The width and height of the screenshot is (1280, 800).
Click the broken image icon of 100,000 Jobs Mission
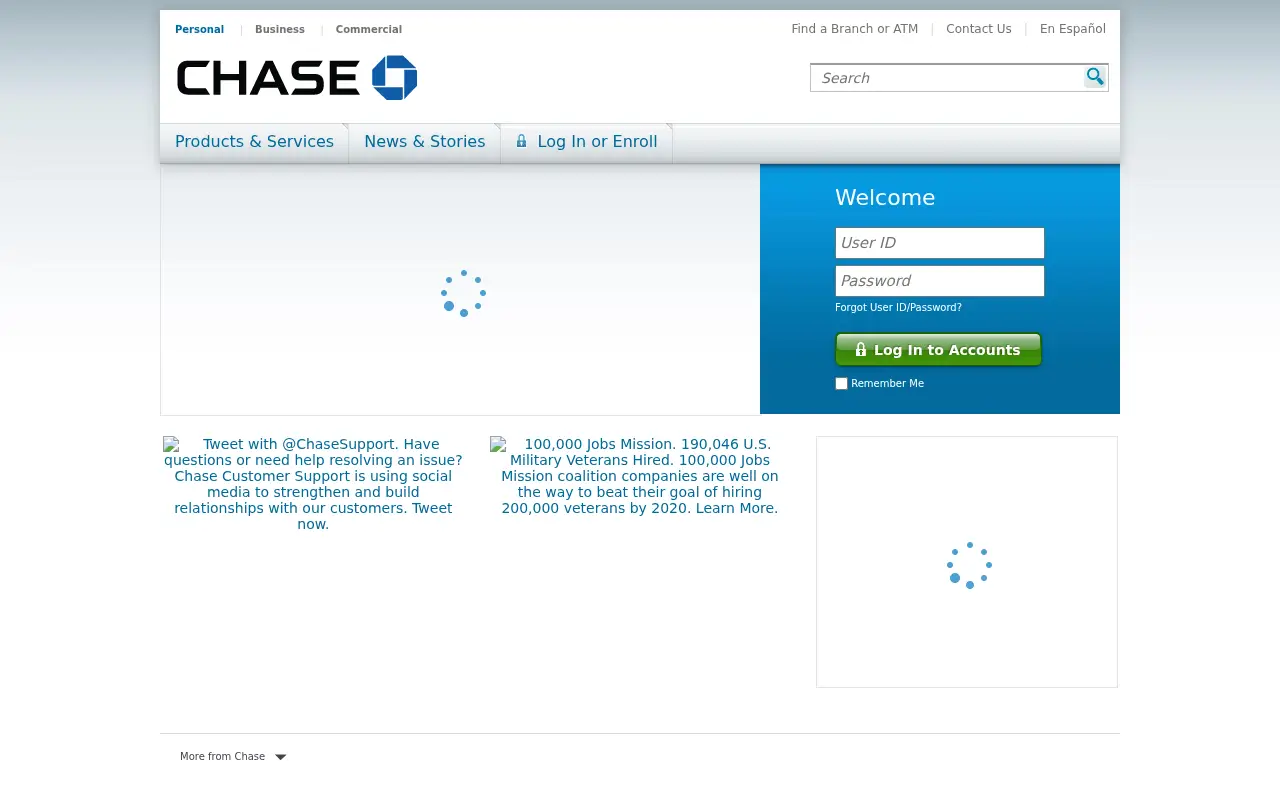tap(498, 444)
